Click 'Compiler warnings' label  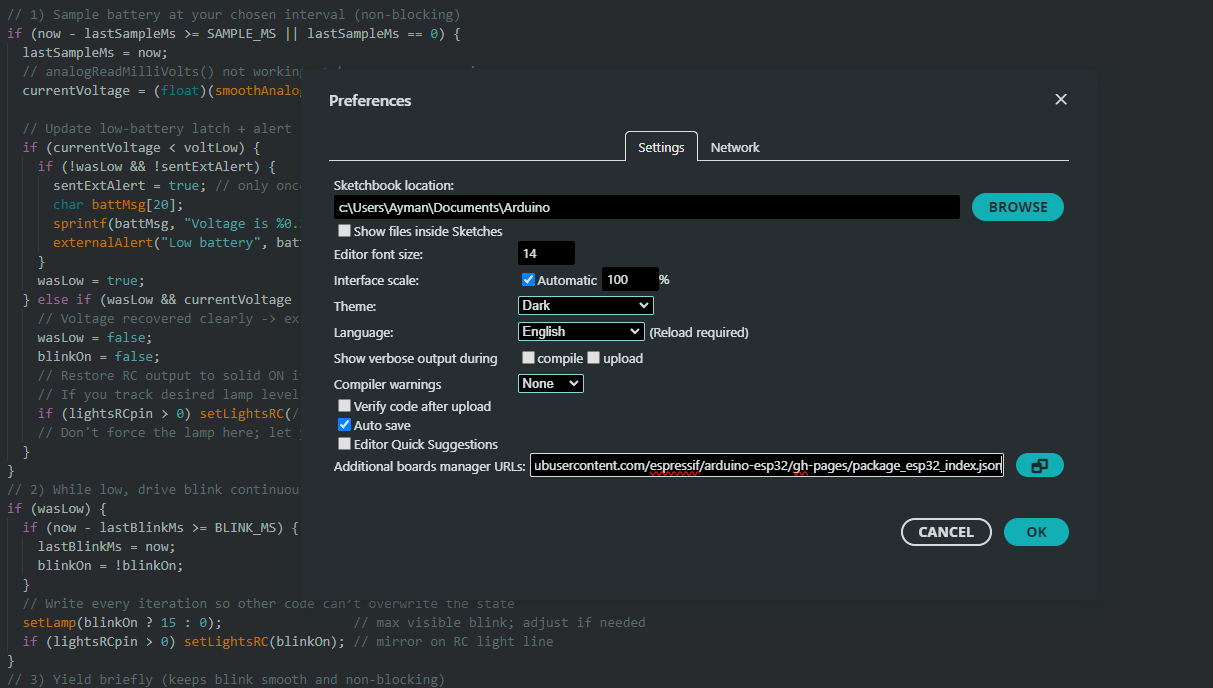point(387,384)
